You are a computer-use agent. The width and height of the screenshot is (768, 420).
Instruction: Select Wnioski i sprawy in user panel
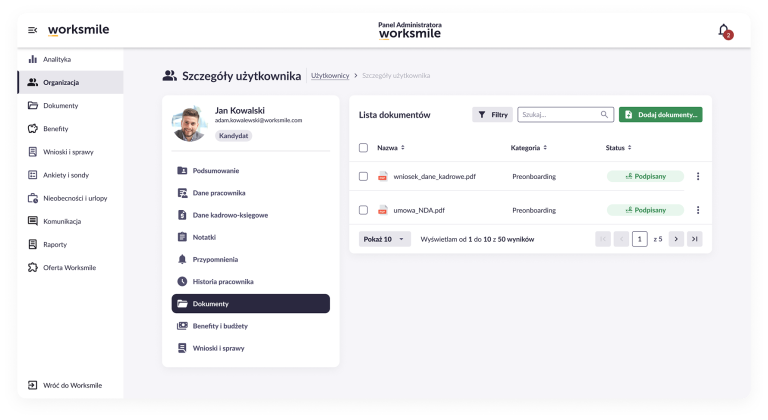pos(251,348)
